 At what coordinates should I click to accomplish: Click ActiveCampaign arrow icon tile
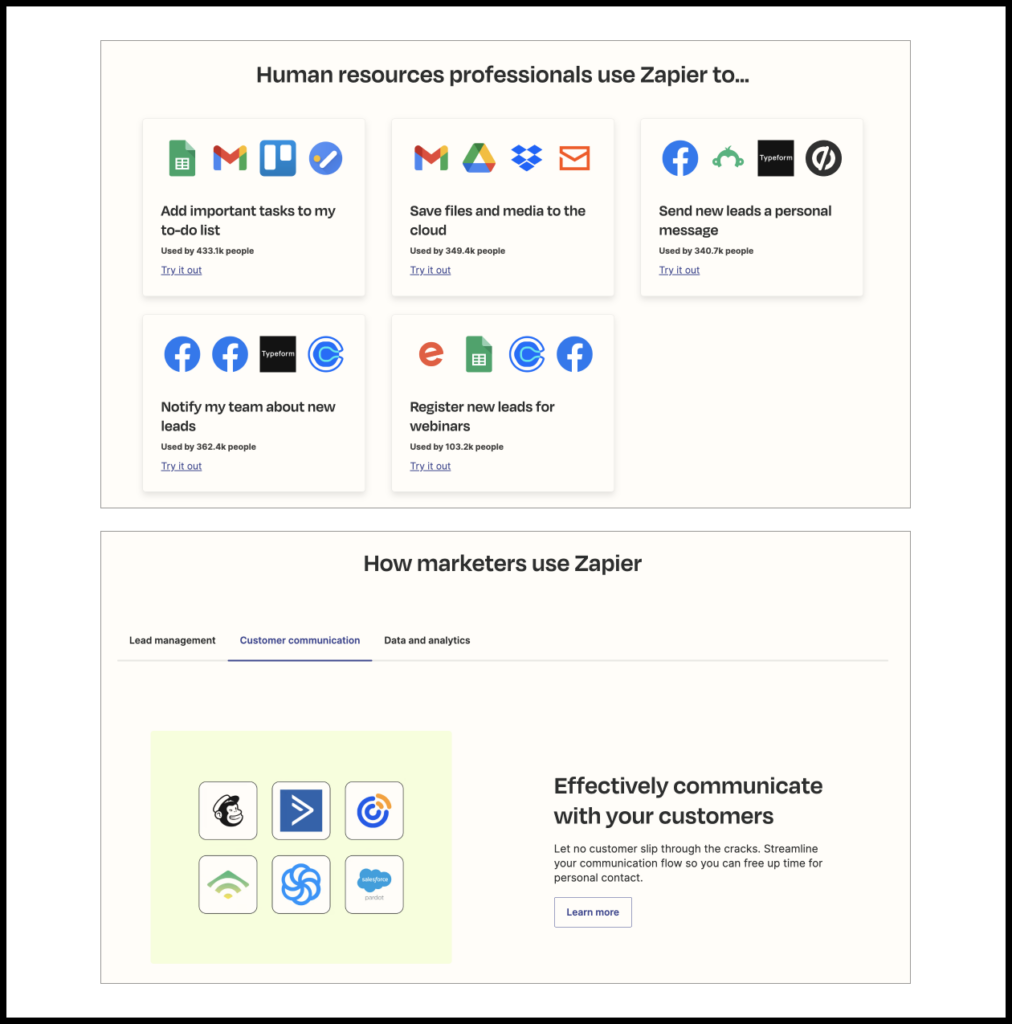(301, 810)
